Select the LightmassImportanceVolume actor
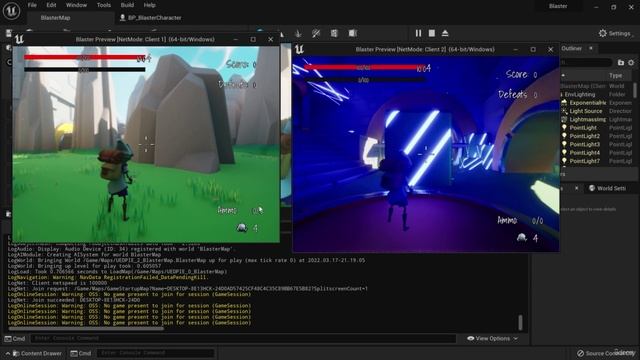Image resolution: width=640 pixels, height=360 pixels. point(596,120)
